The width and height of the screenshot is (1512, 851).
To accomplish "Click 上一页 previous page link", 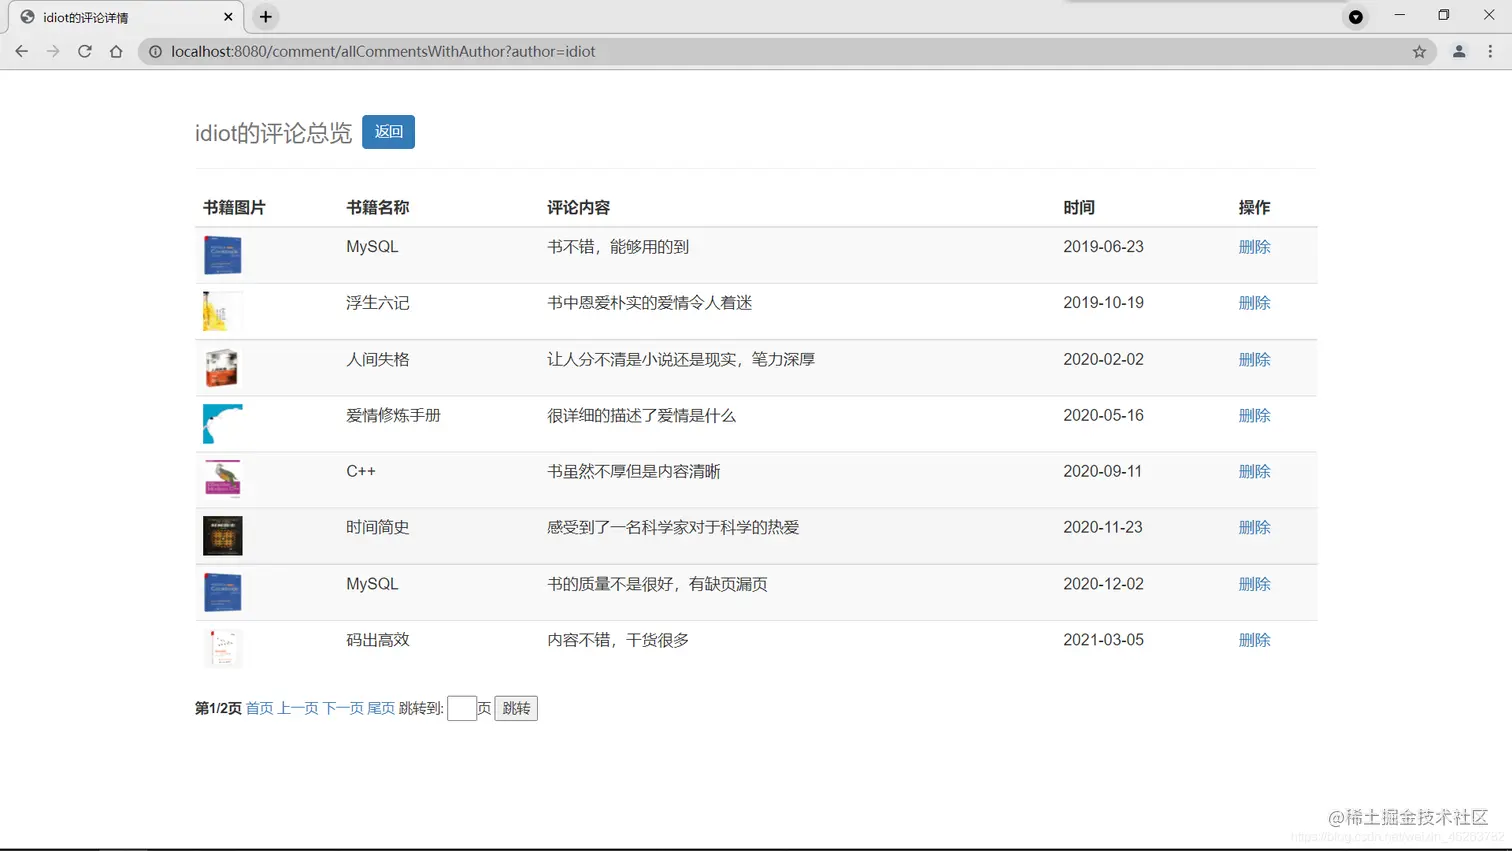I will click(x=297, y=707).
